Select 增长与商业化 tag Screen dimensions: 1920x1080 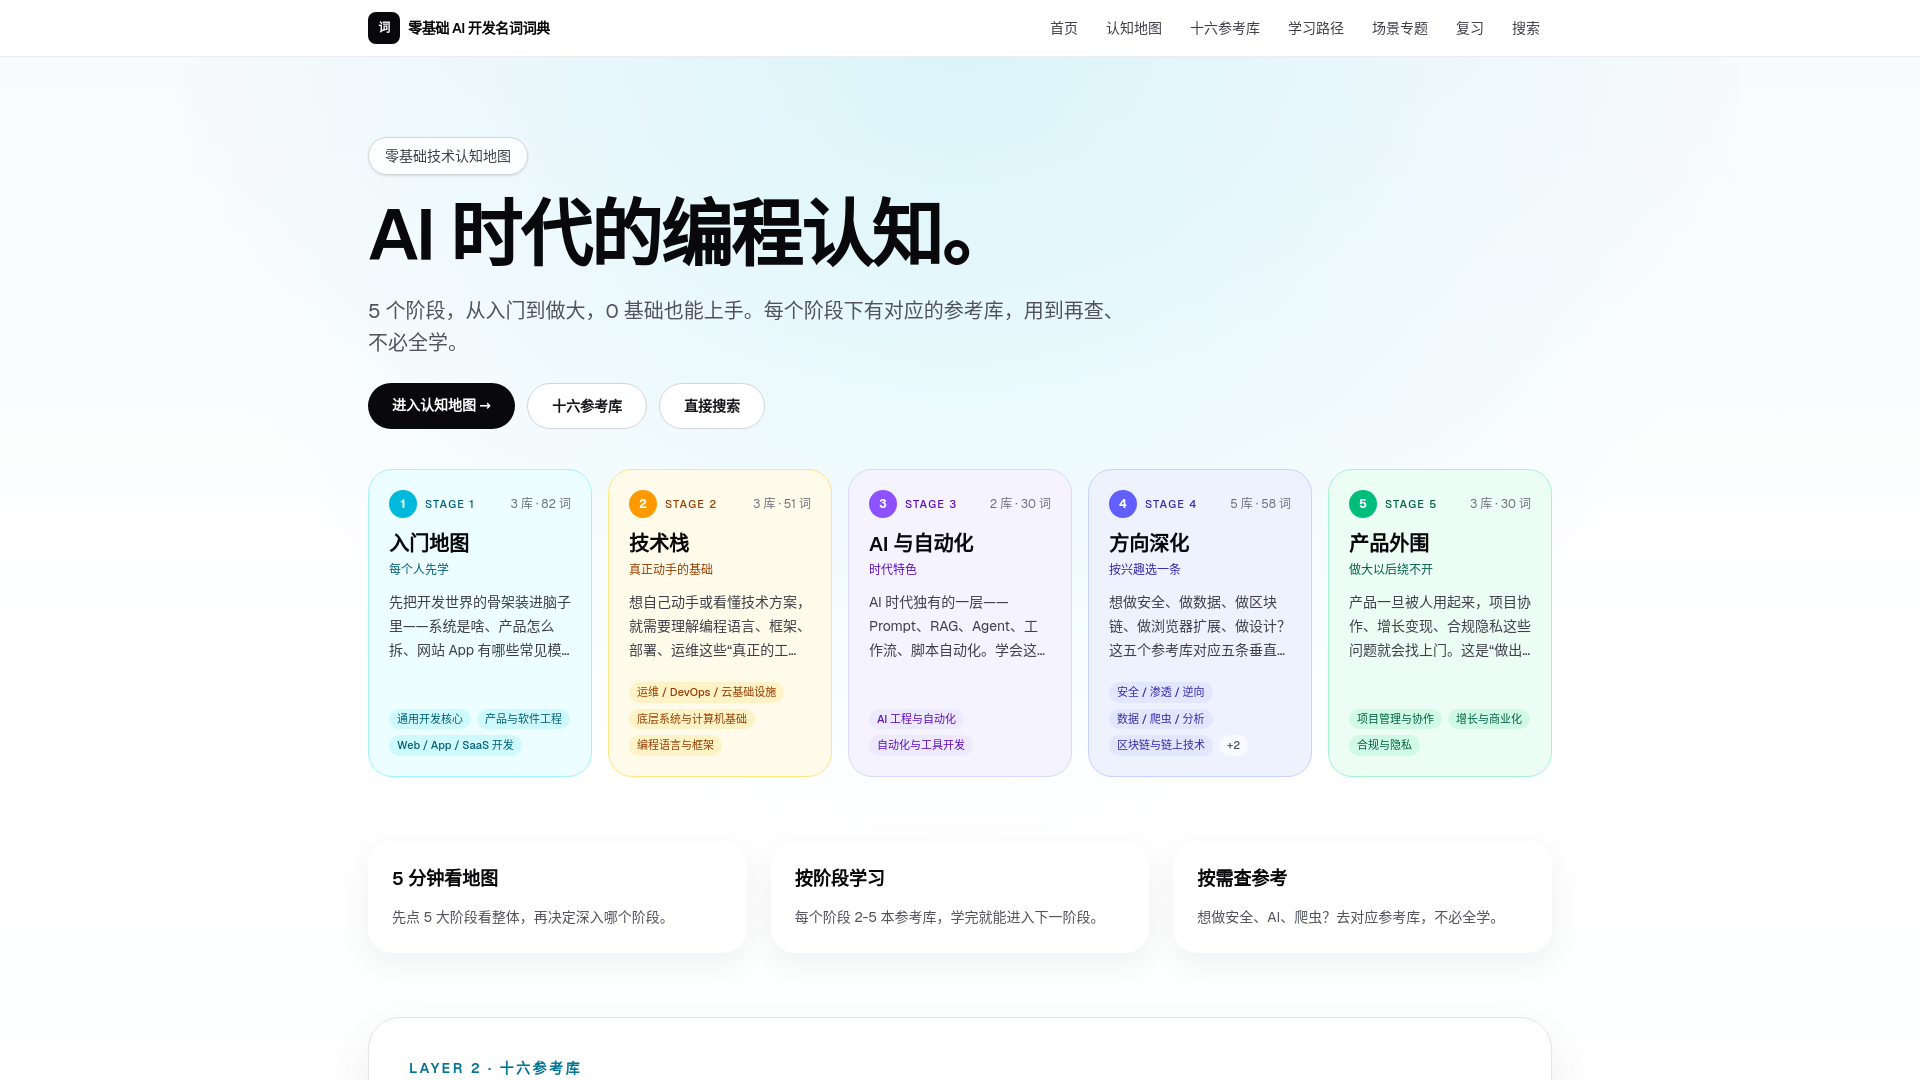click(x=1489, y=719)
